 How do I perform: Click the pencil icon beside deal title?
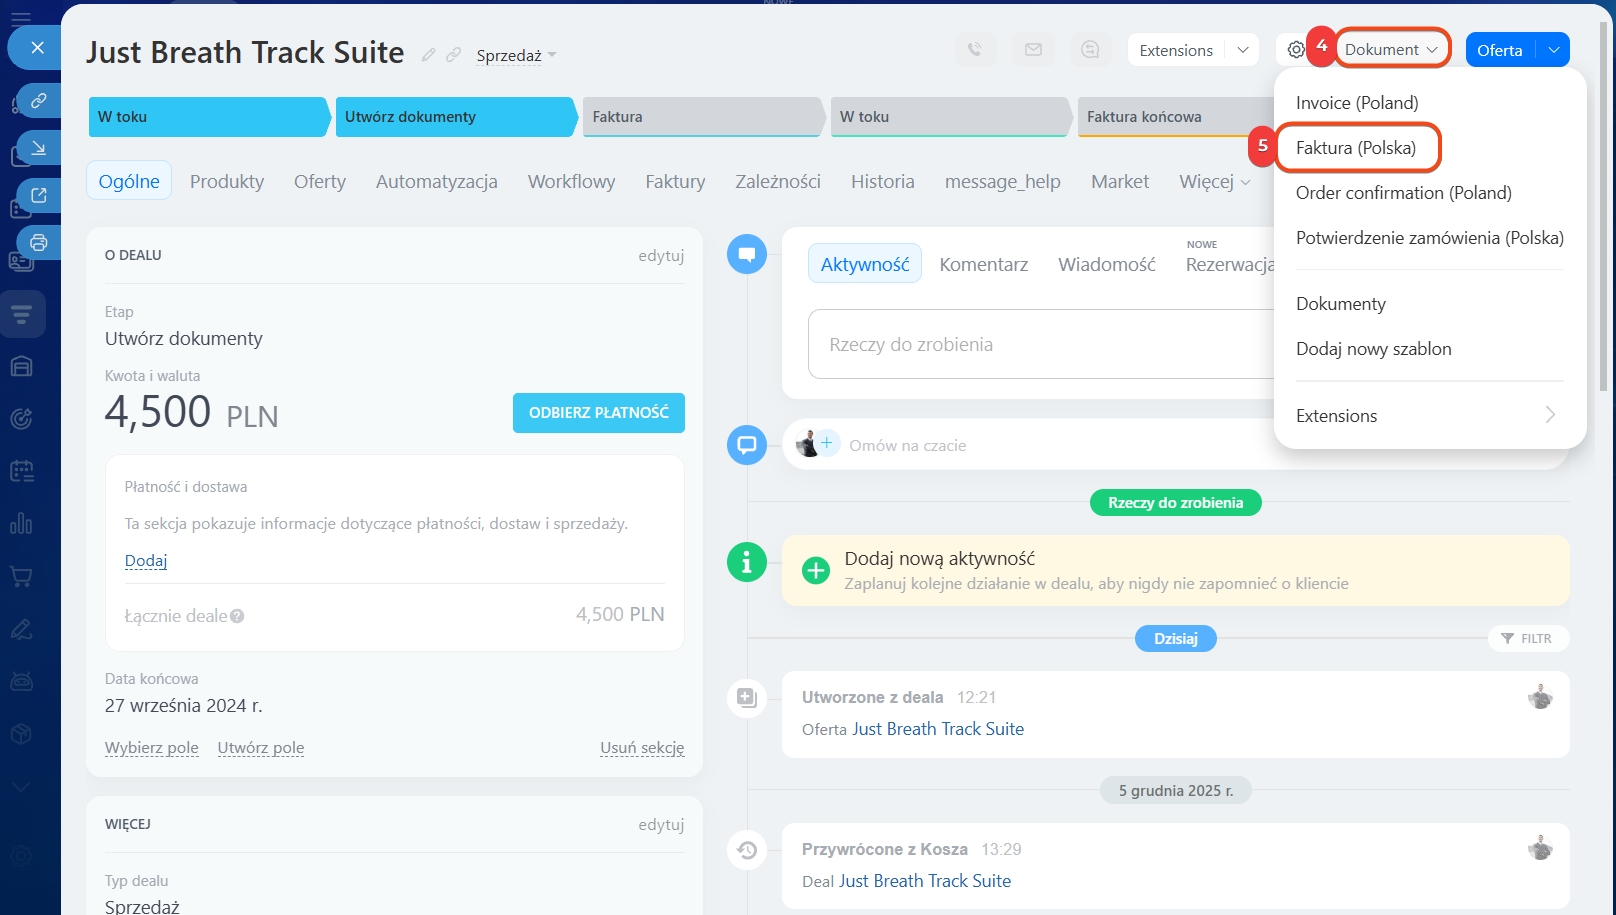click(x=428, y=55)
